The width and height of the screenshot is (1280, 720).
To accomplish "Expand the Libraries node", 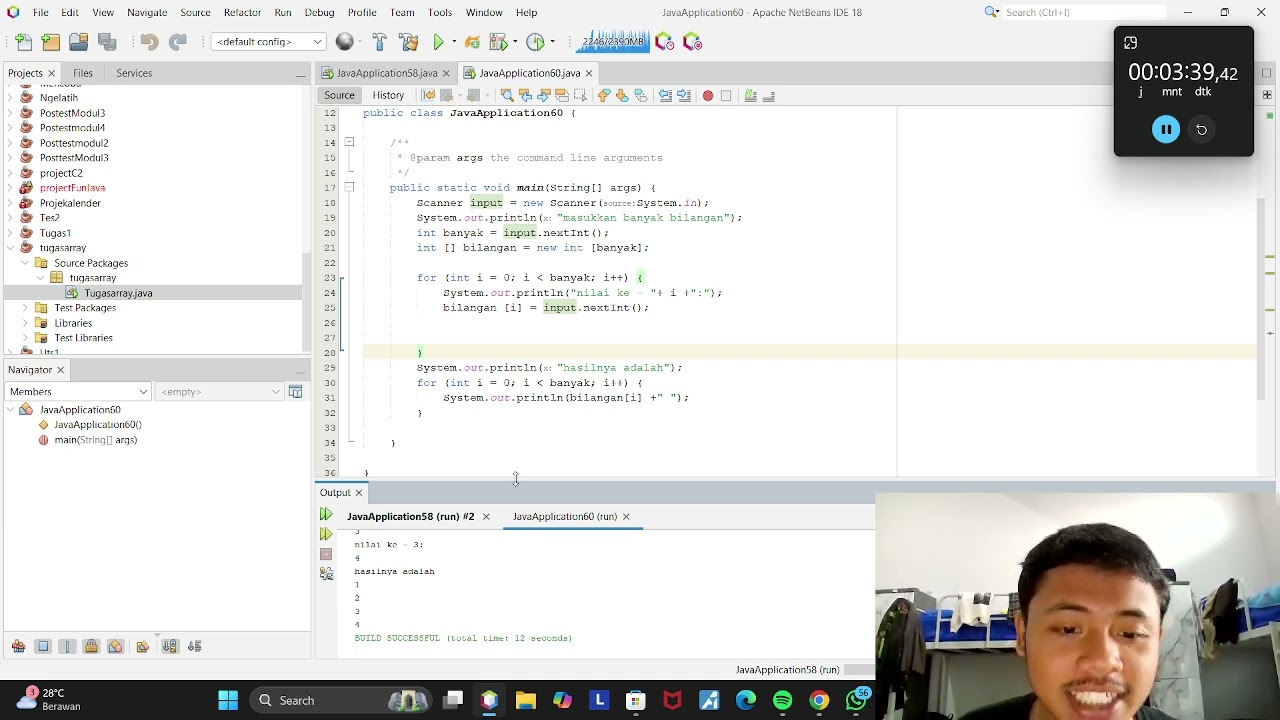I will [x=25, y=323].
